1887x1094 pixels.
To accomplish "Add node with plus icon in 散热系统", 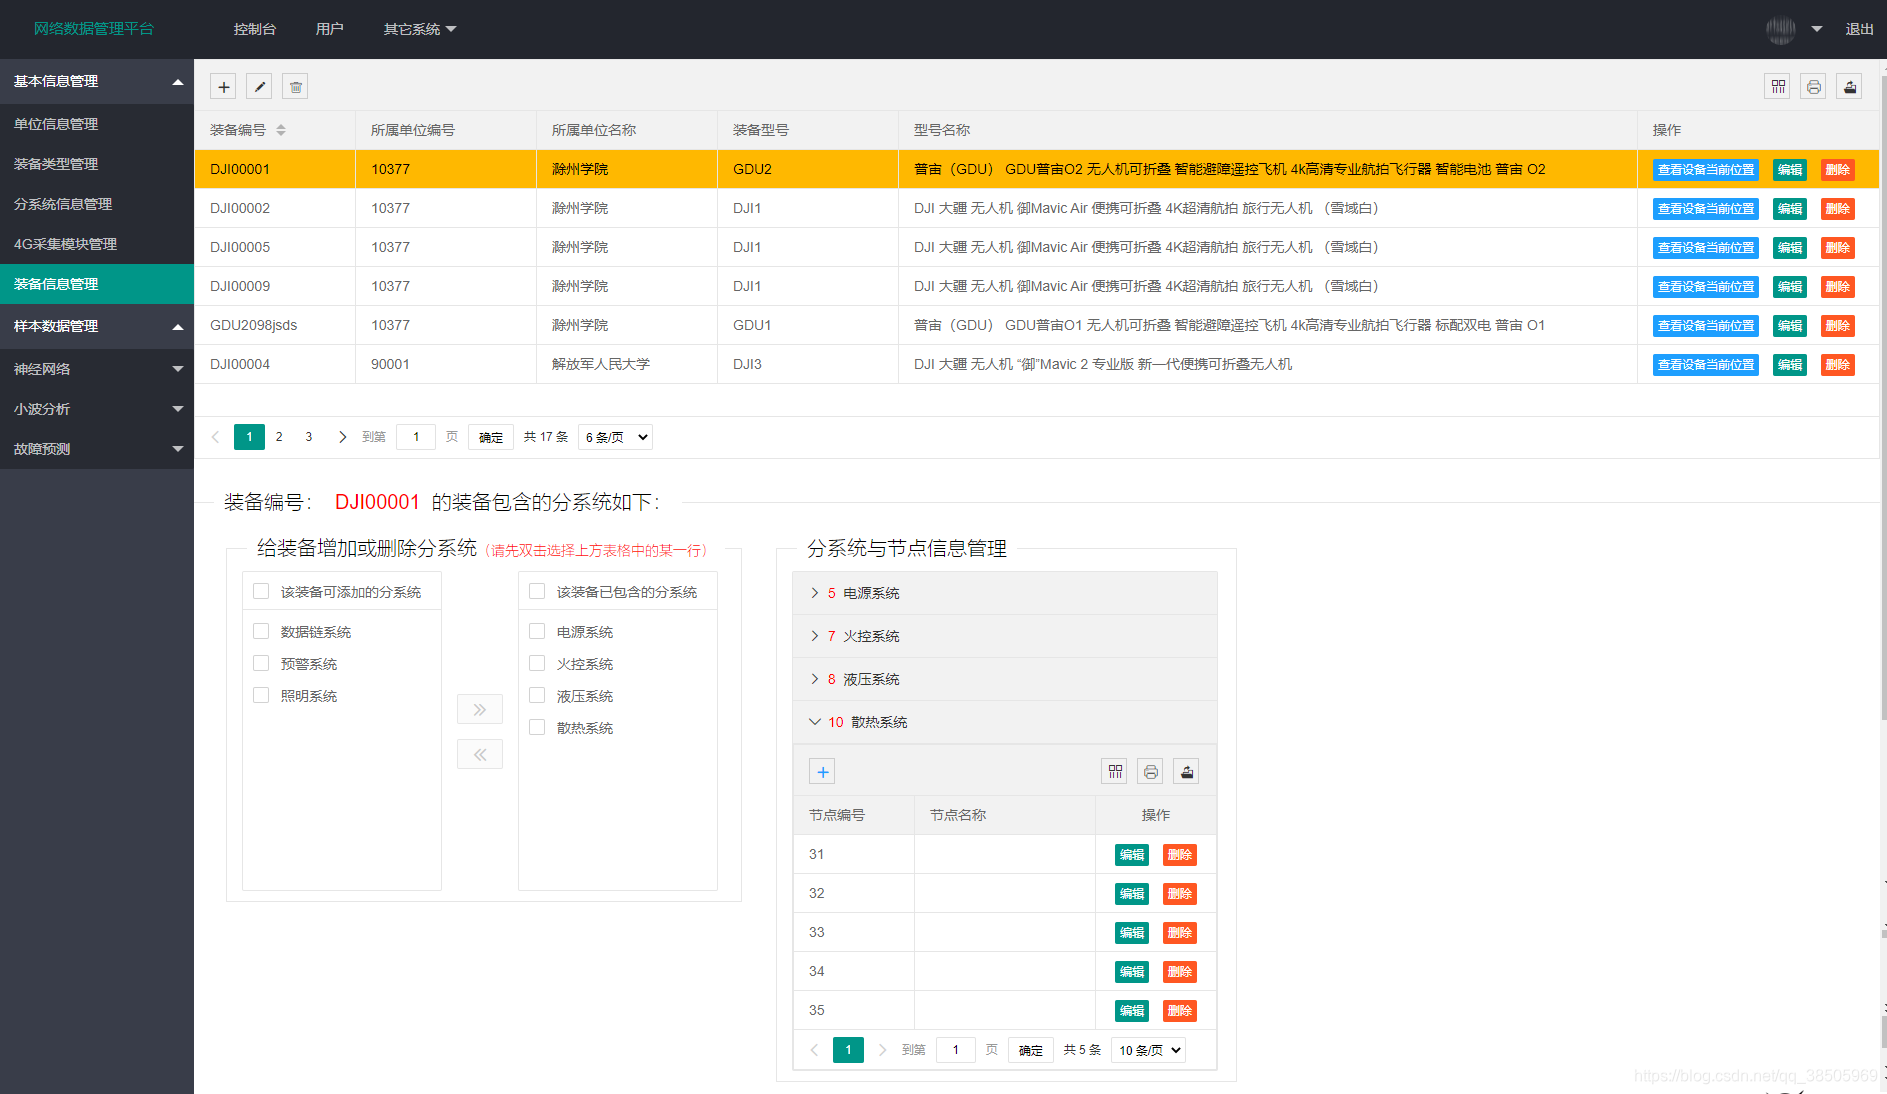I will pyautogui.click(x=822, y=772).
